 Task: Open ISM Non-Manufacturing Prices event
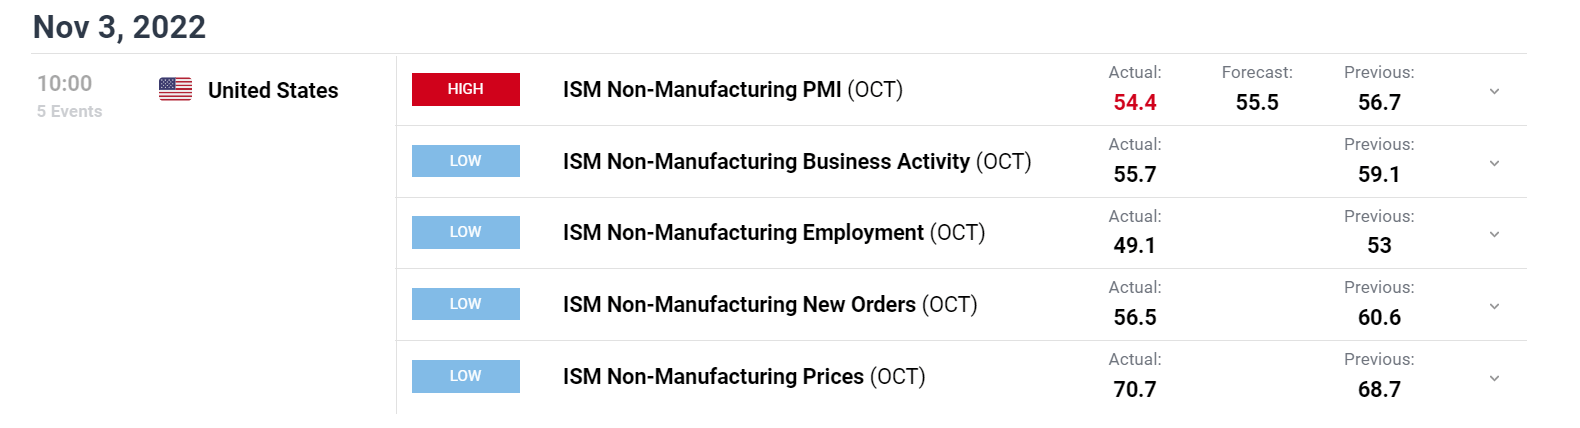point(744,377)
